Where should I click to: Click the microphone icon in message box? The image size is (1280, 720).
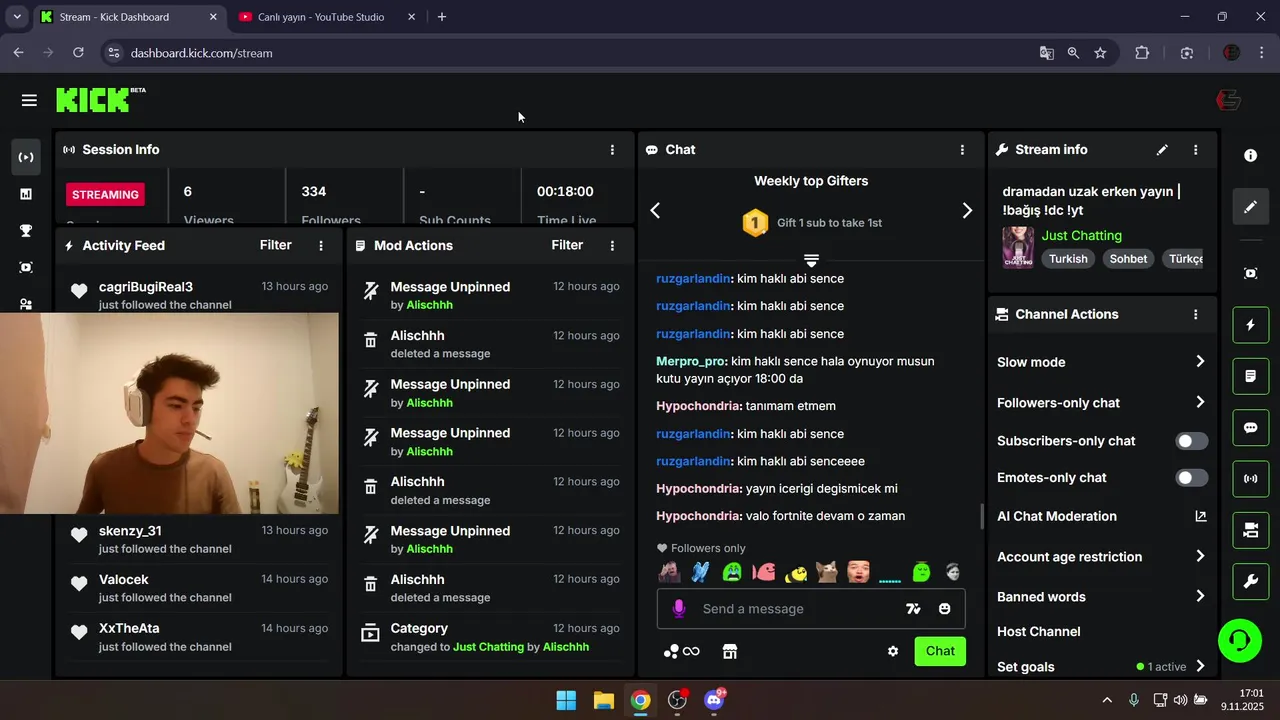click(679, 608)
